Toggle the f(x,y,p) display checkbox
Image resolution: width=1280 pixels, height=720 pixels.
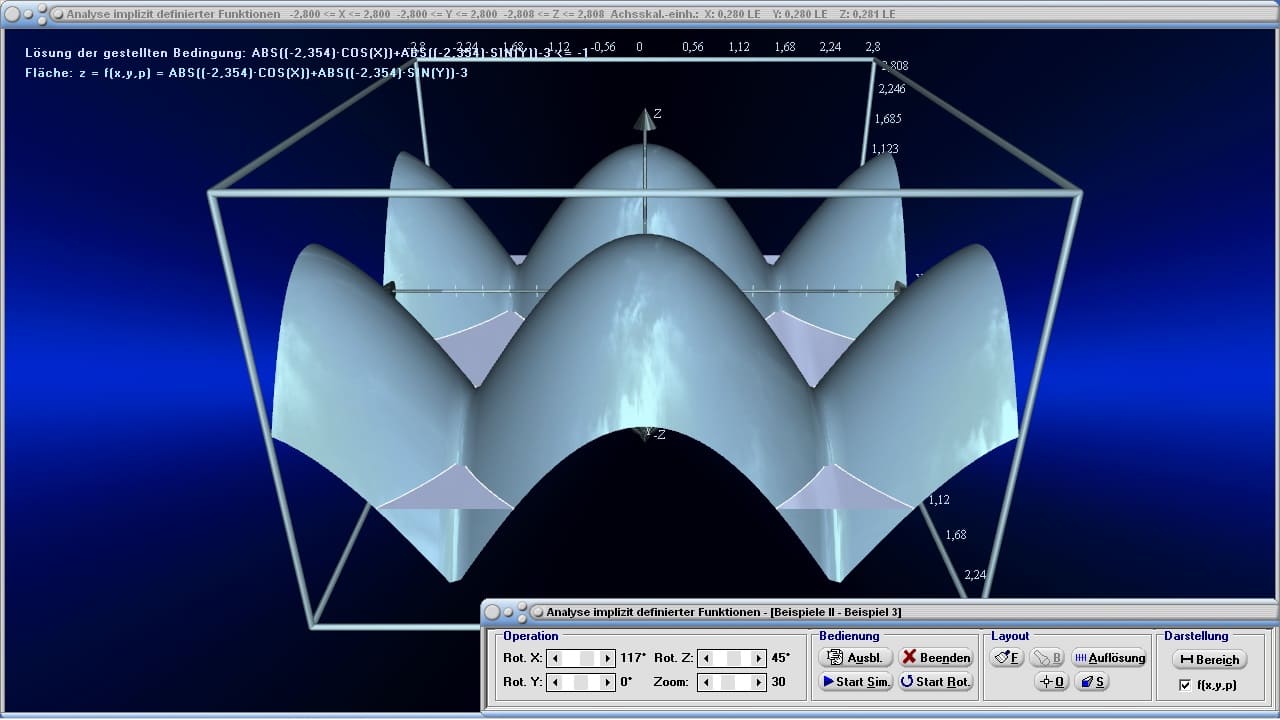(x=1185, y=685)
